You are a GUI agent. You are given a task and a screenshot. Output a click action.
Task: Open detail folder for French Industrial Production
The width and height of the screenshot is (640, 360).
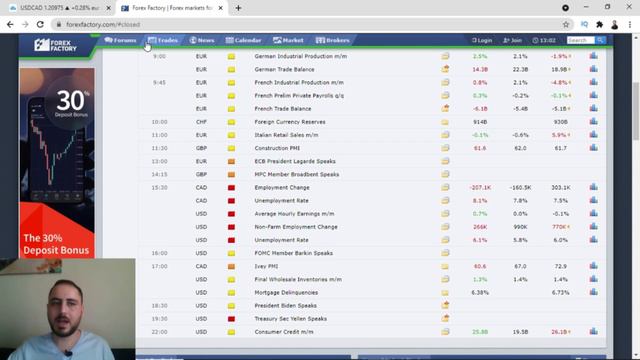(445, 82)
